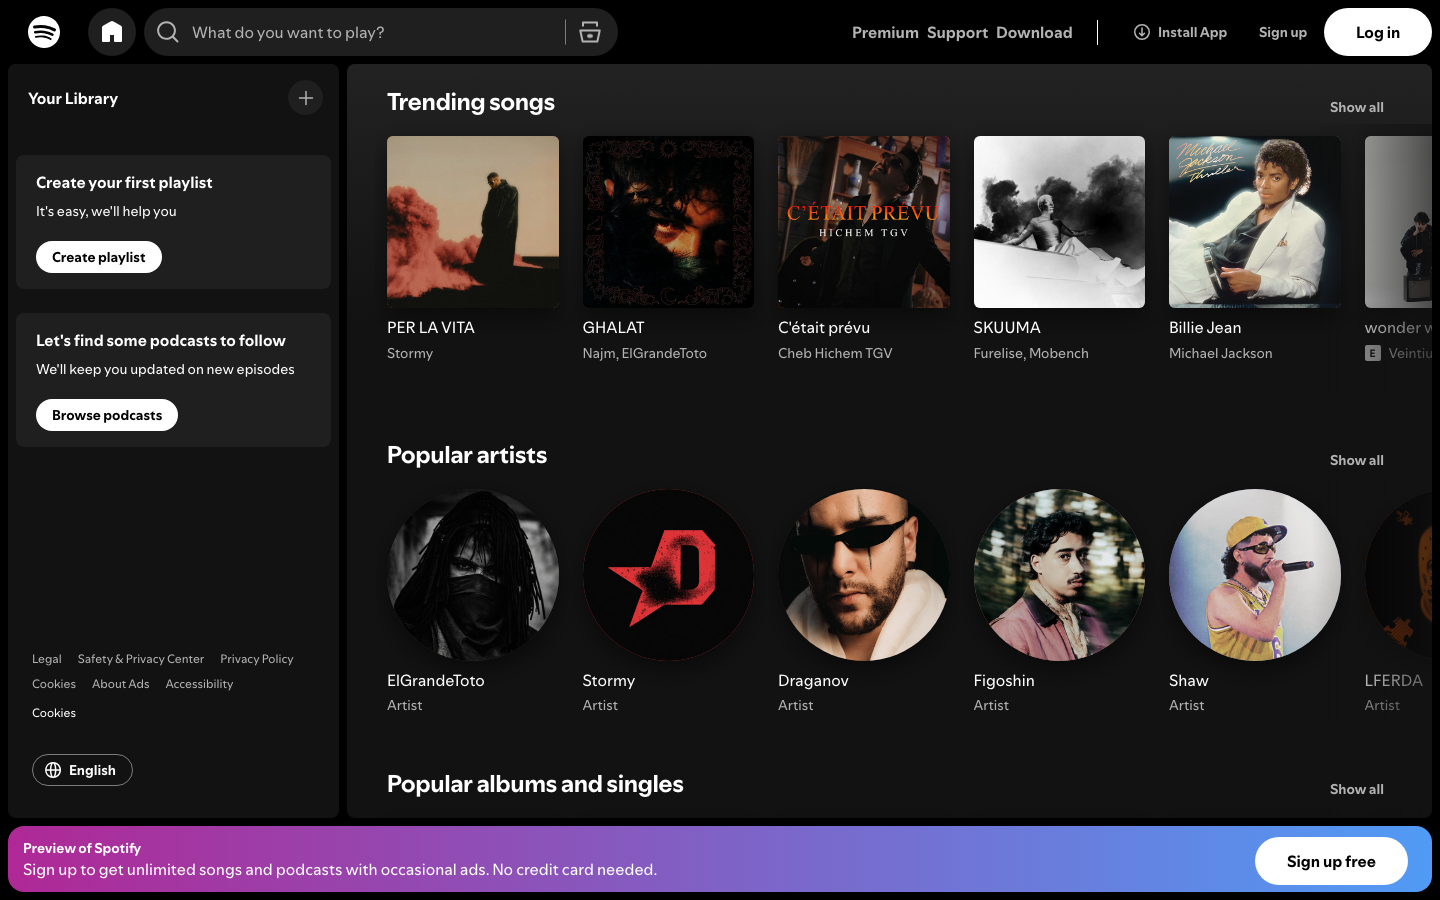Click the Log in button
This screenshot has height=900, width=1440.
1377,32
